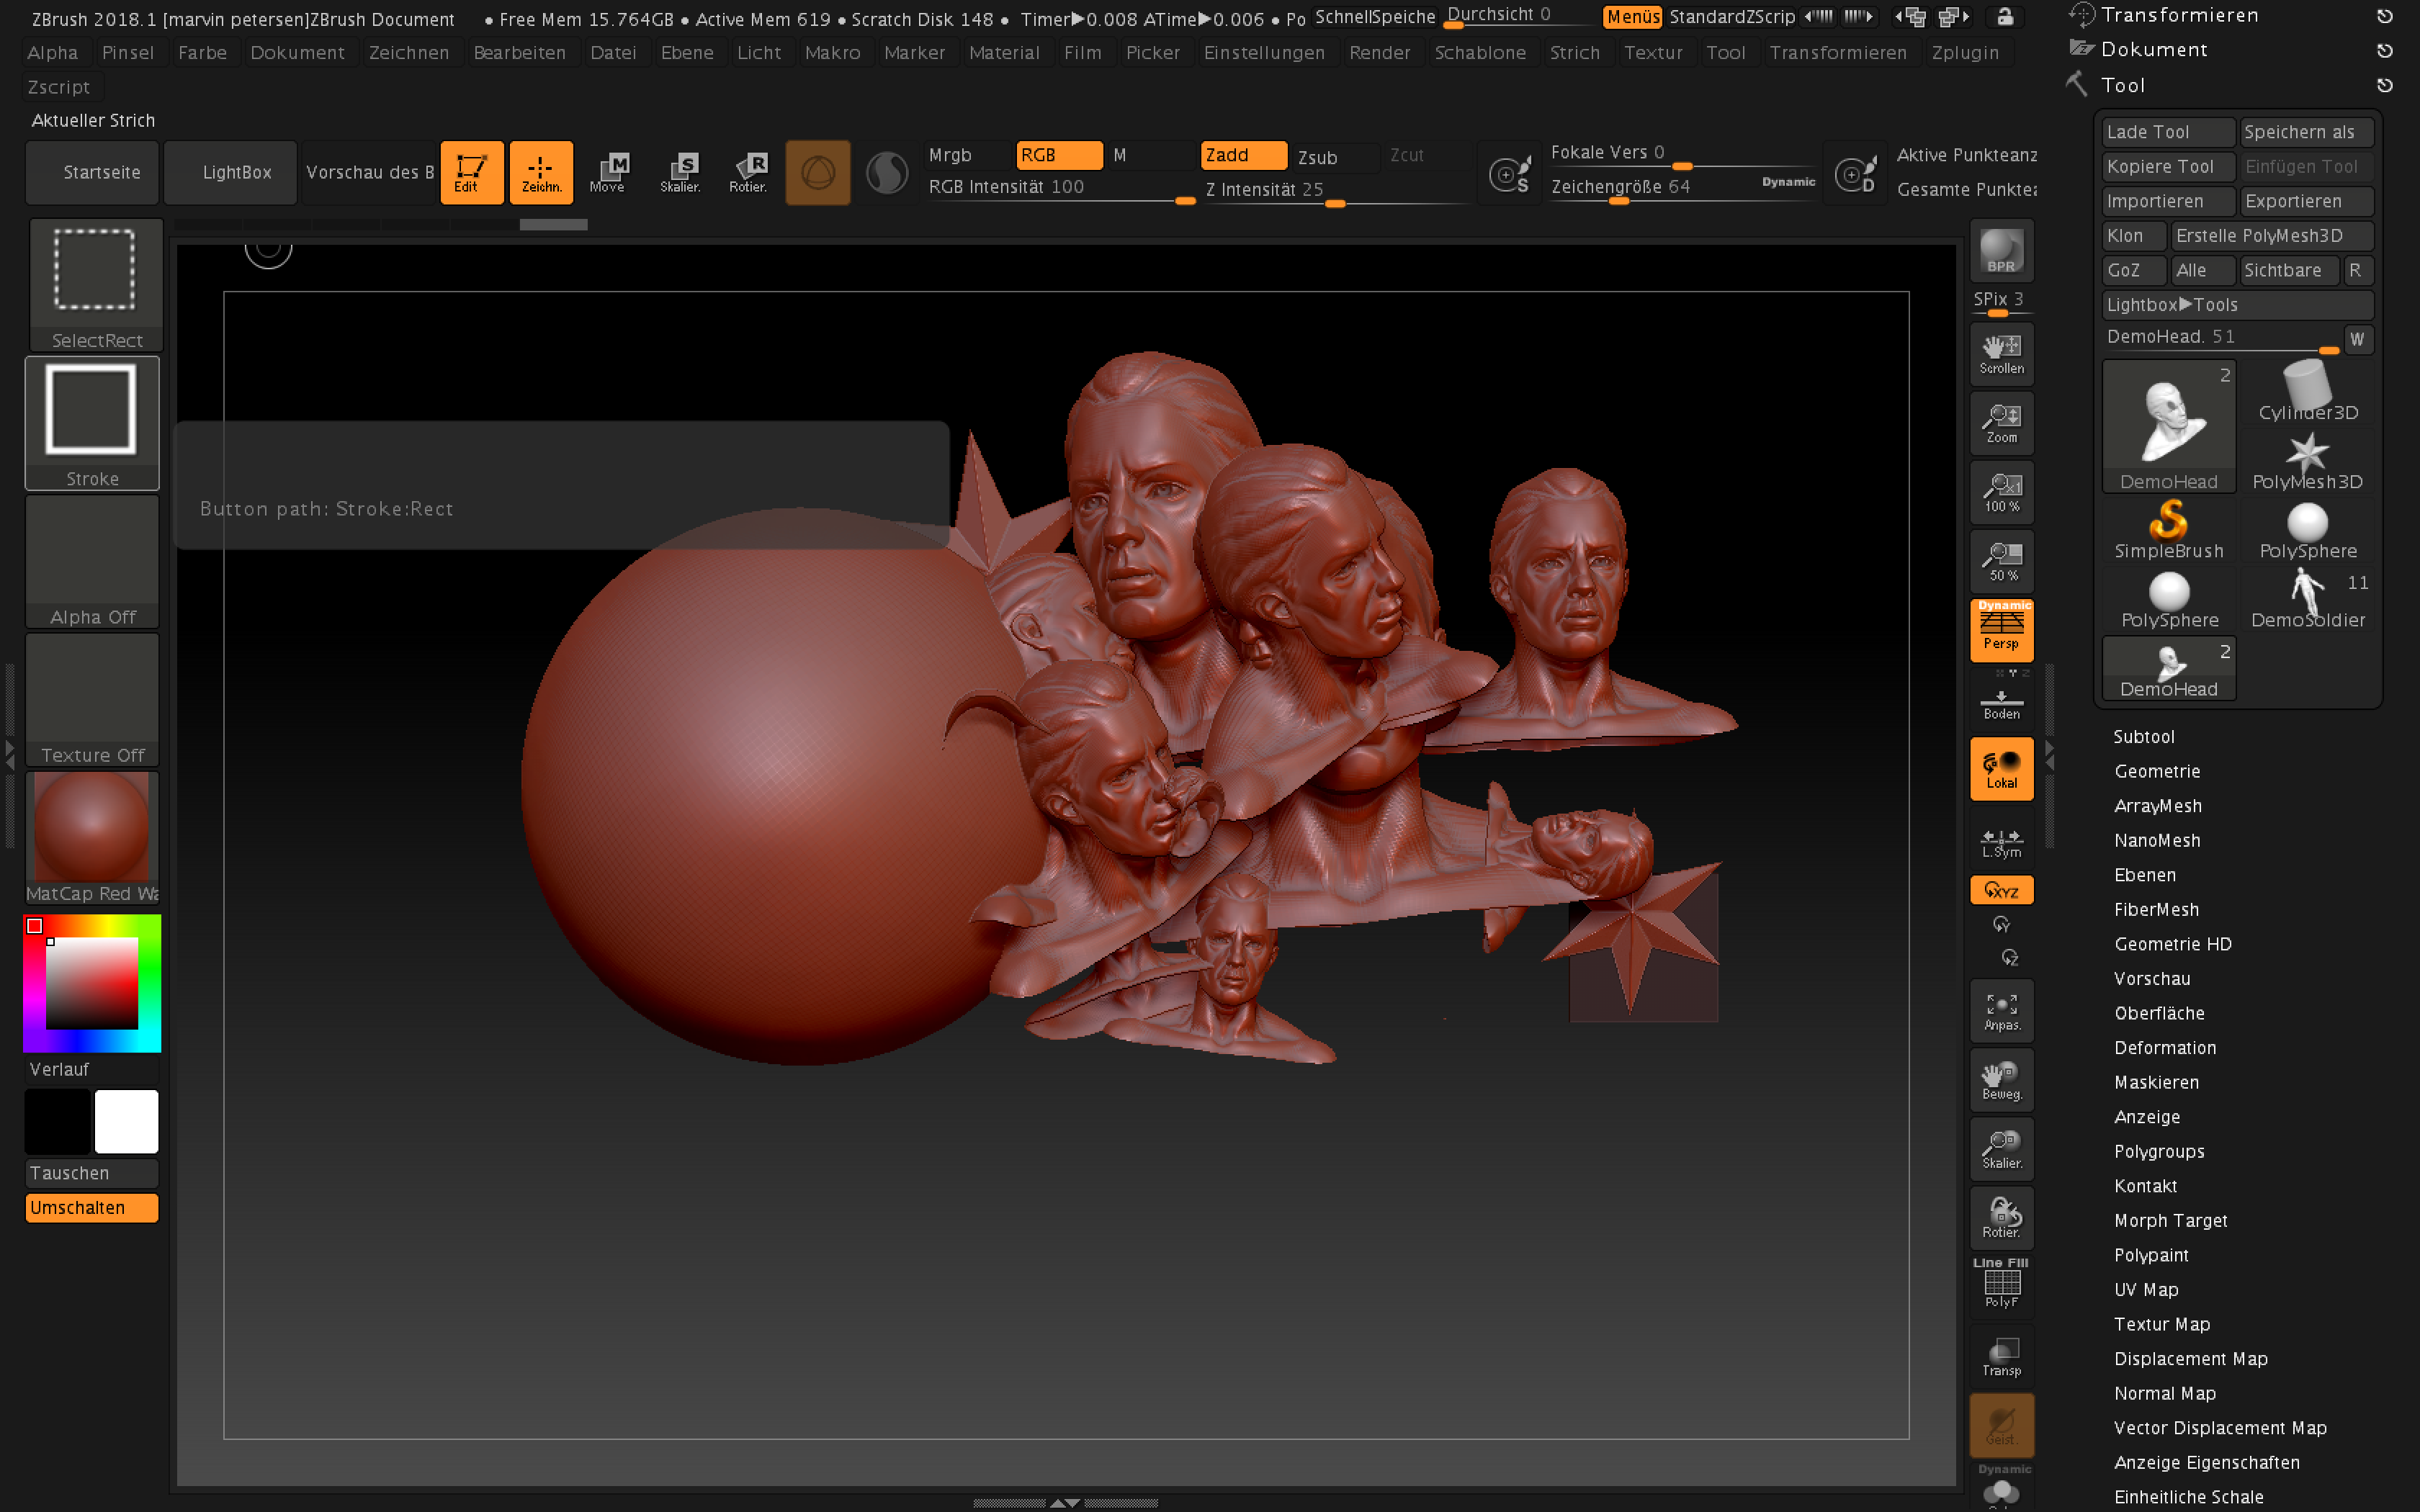Click the Lade Tool button
The height and width of the screenshot is (1512, 2420).
tap(2167, 132)
